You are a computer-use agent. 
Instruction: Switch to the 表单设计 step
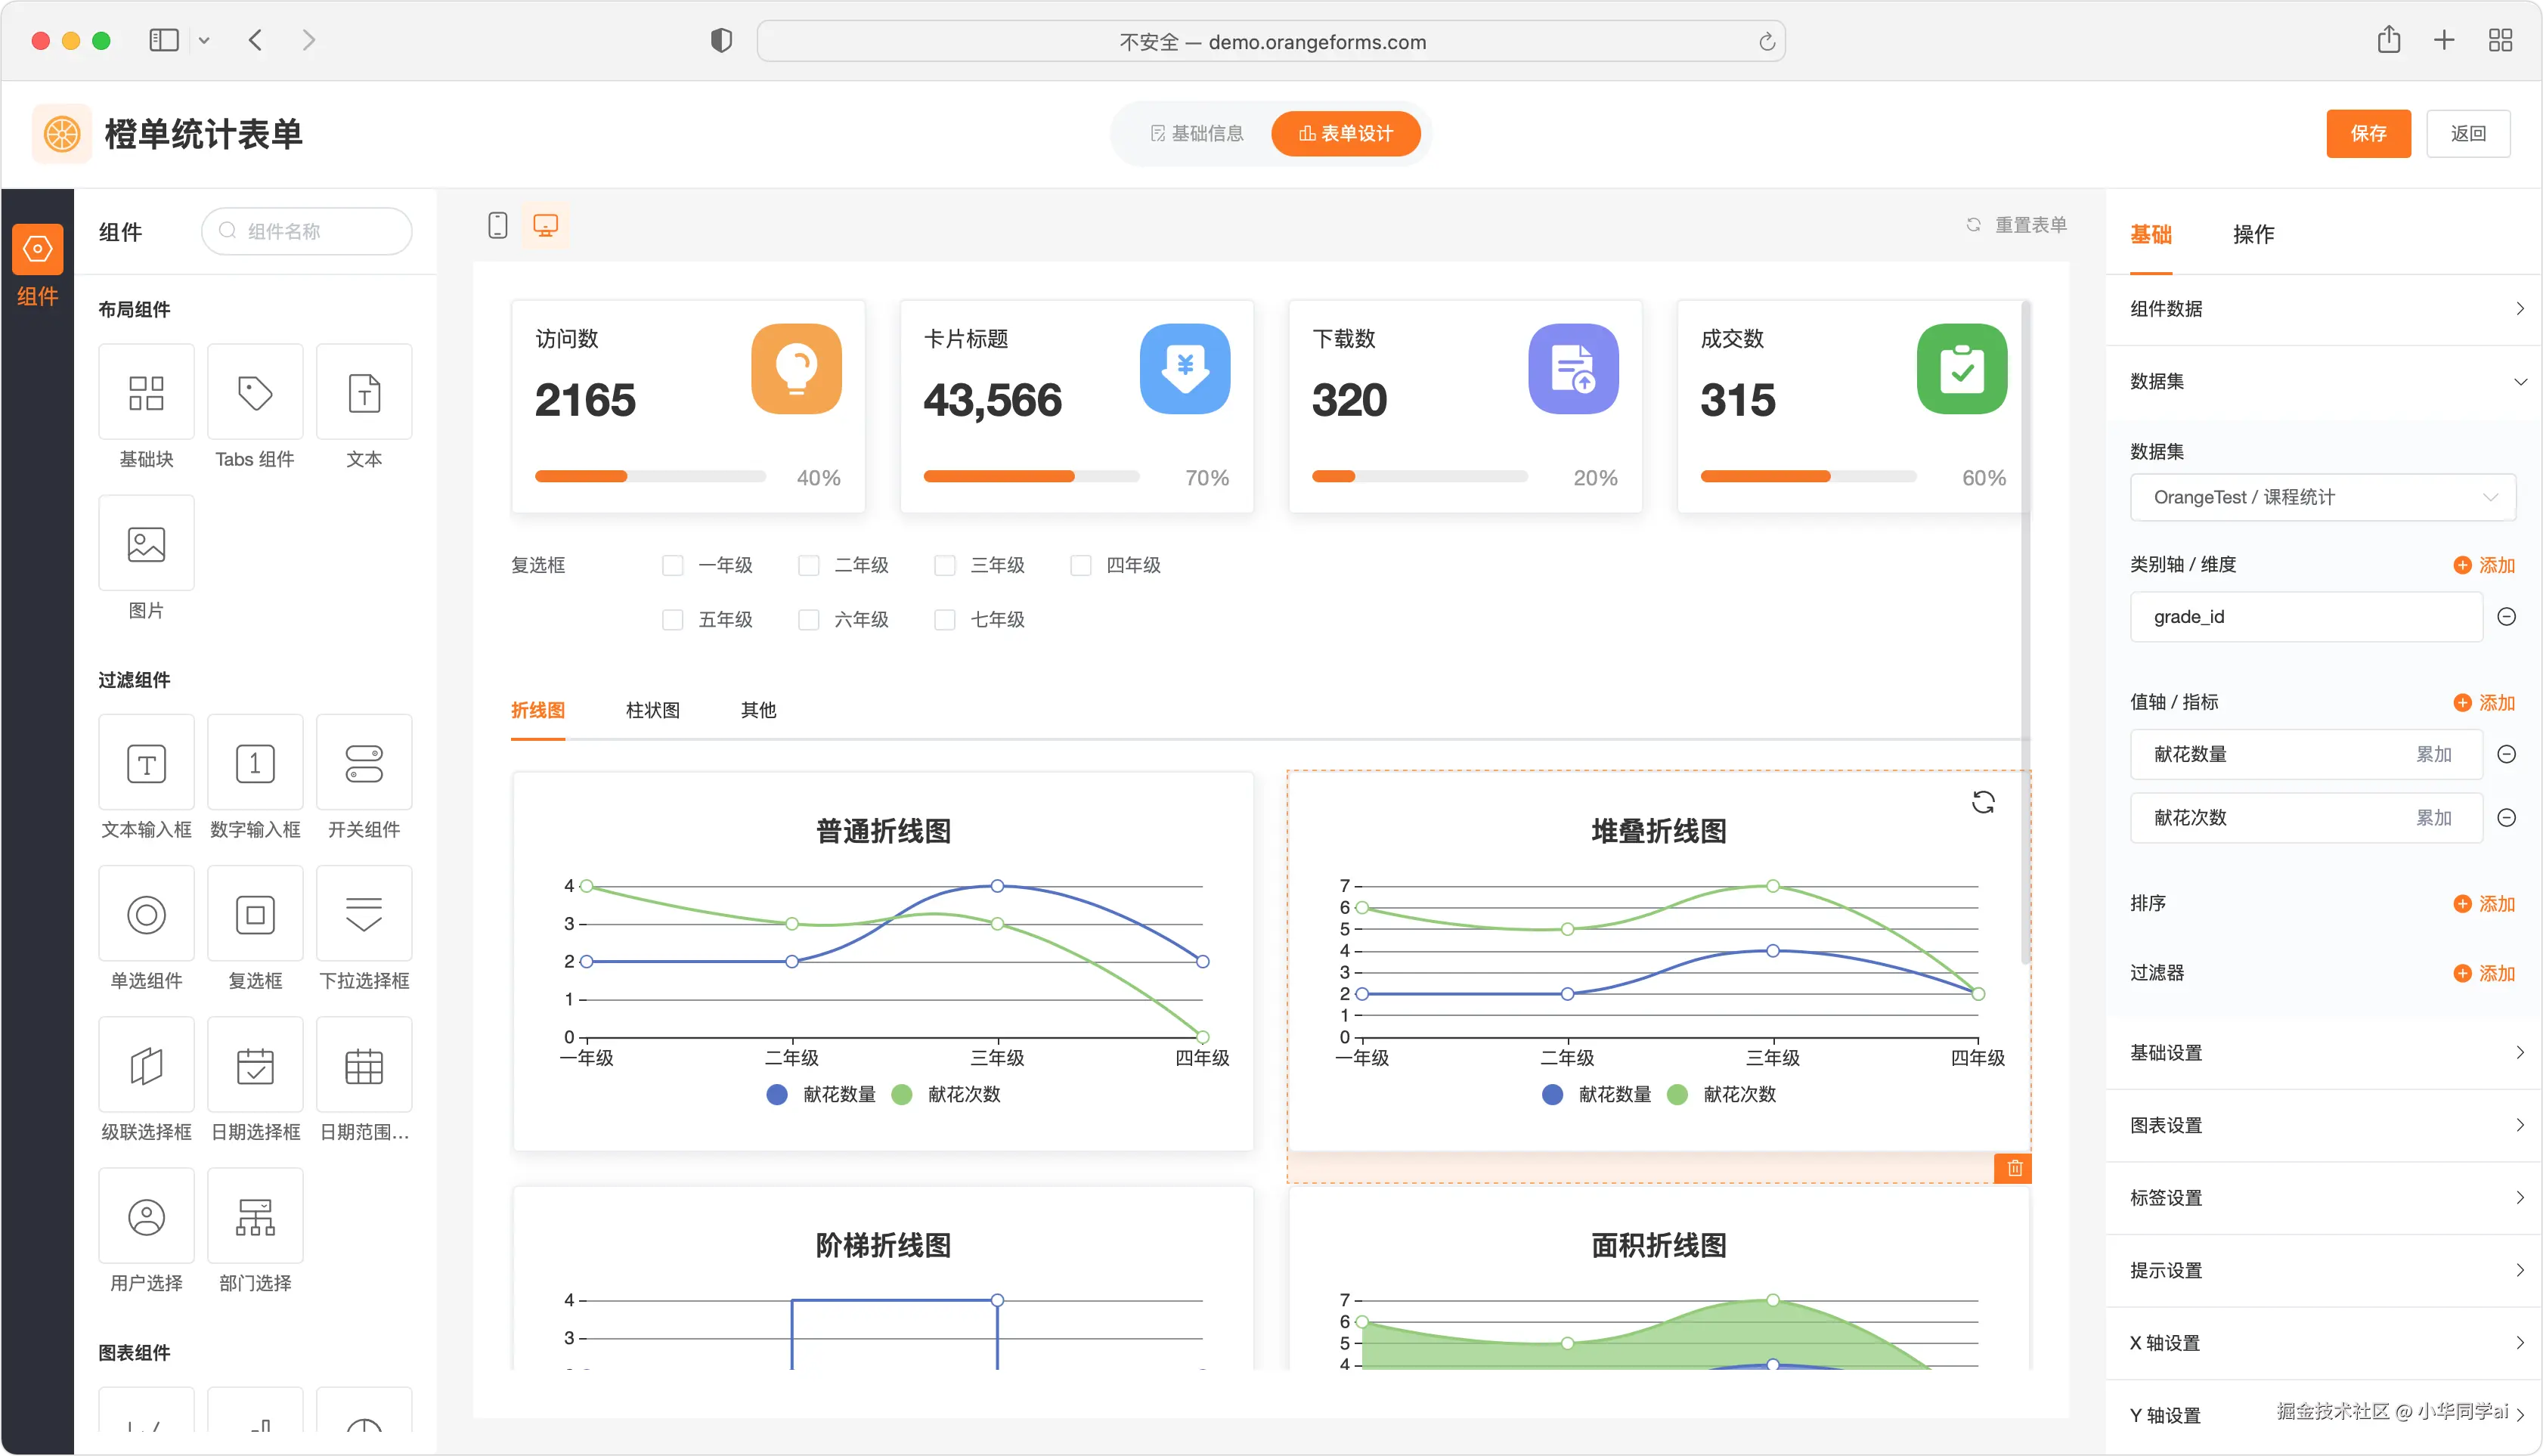coord(1345,134)
